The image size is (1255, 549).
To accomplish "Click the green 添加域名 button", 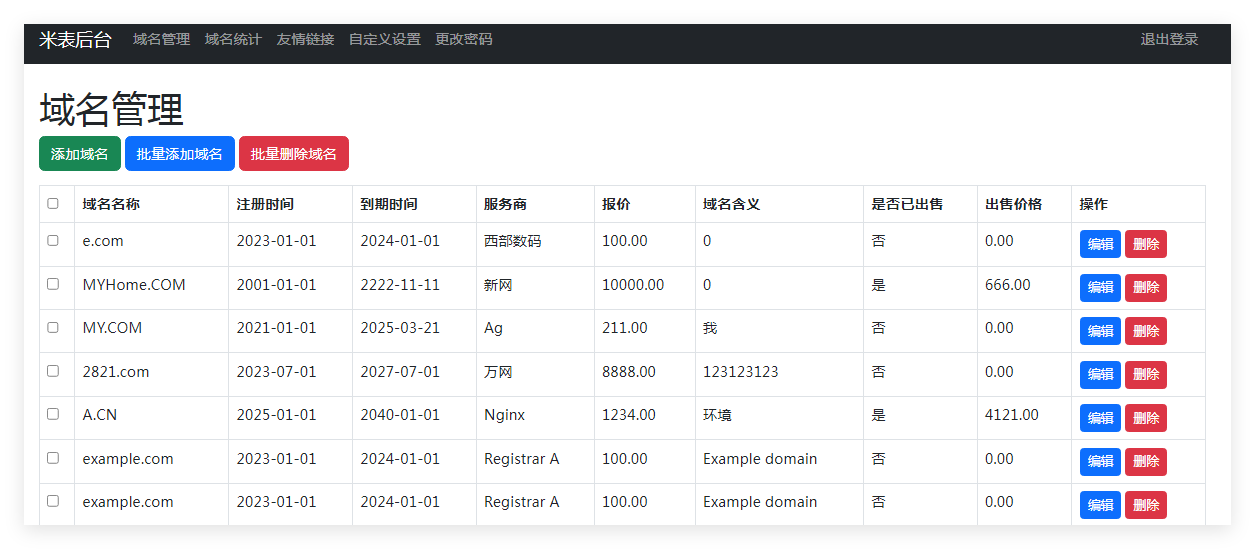I will pos(80,154).
